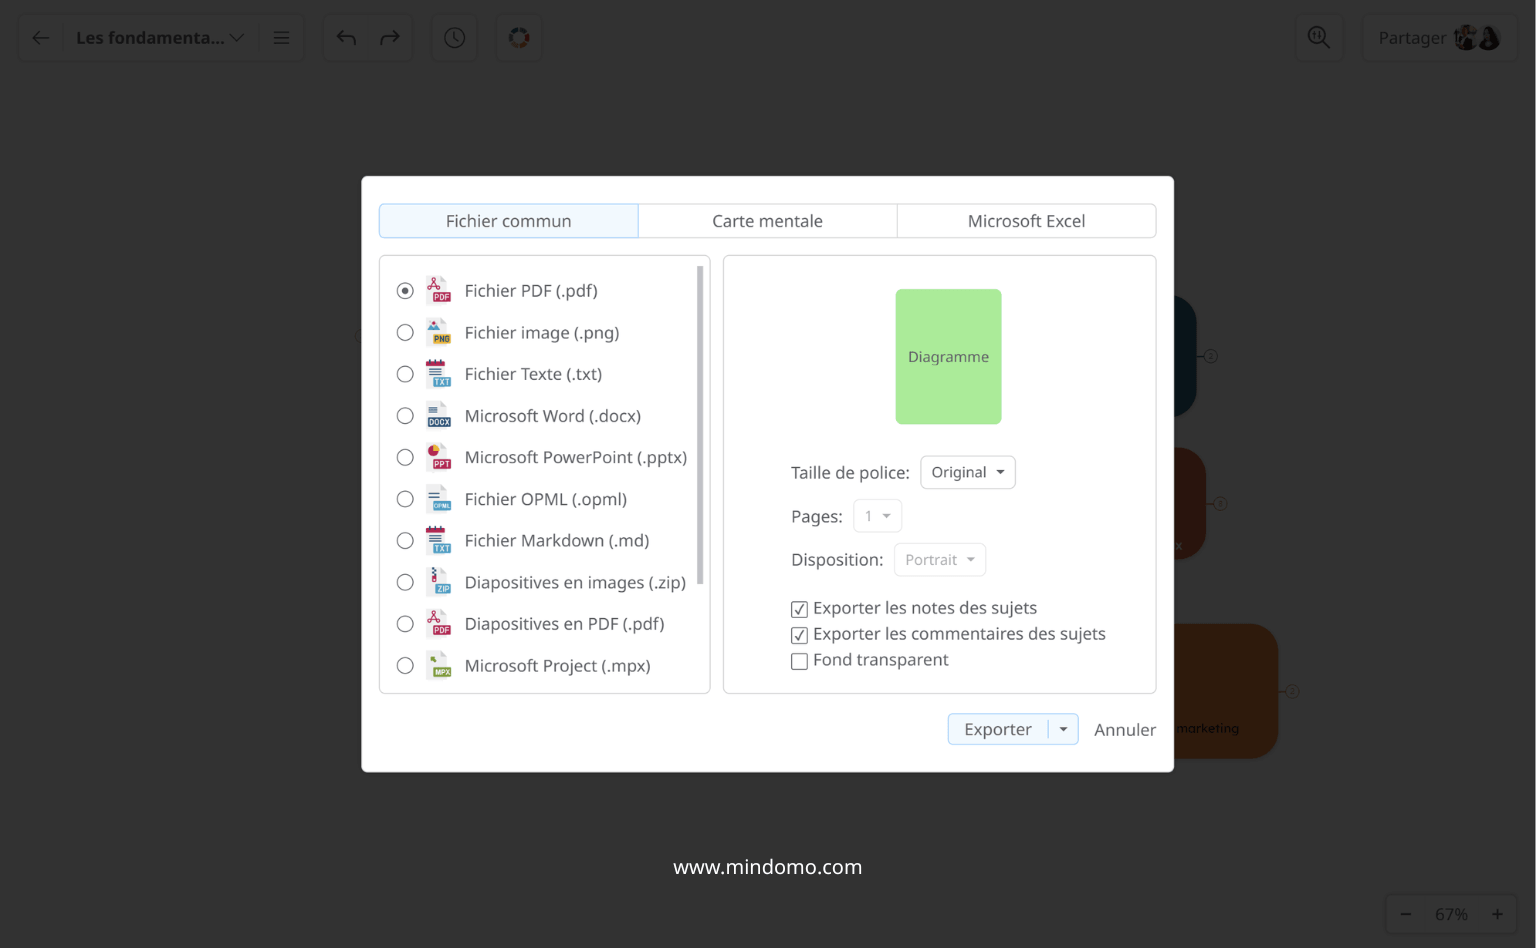Click the PowerPoint PPT file icon
1536x950 pixels.
tap(438, 458)
